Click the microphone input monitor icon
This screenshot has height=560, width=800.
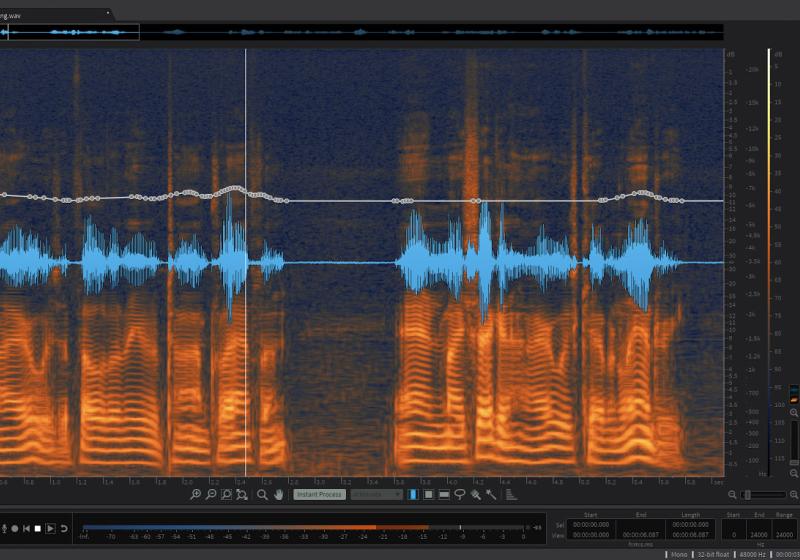coord(4,528)
